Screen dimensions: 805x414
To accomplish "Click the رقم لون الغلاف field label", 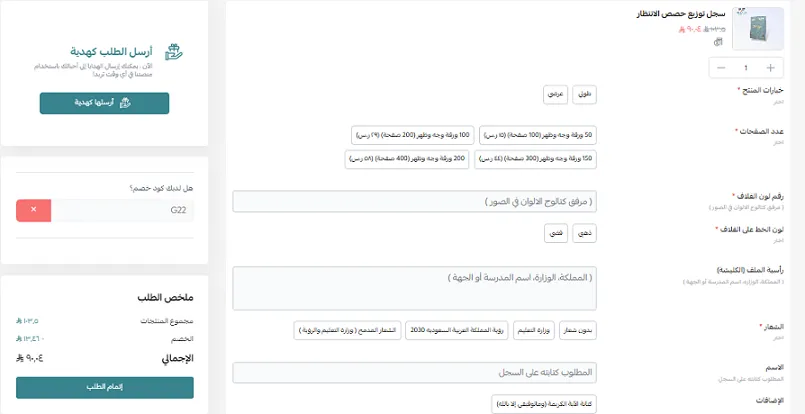I will tap(758, 196).
